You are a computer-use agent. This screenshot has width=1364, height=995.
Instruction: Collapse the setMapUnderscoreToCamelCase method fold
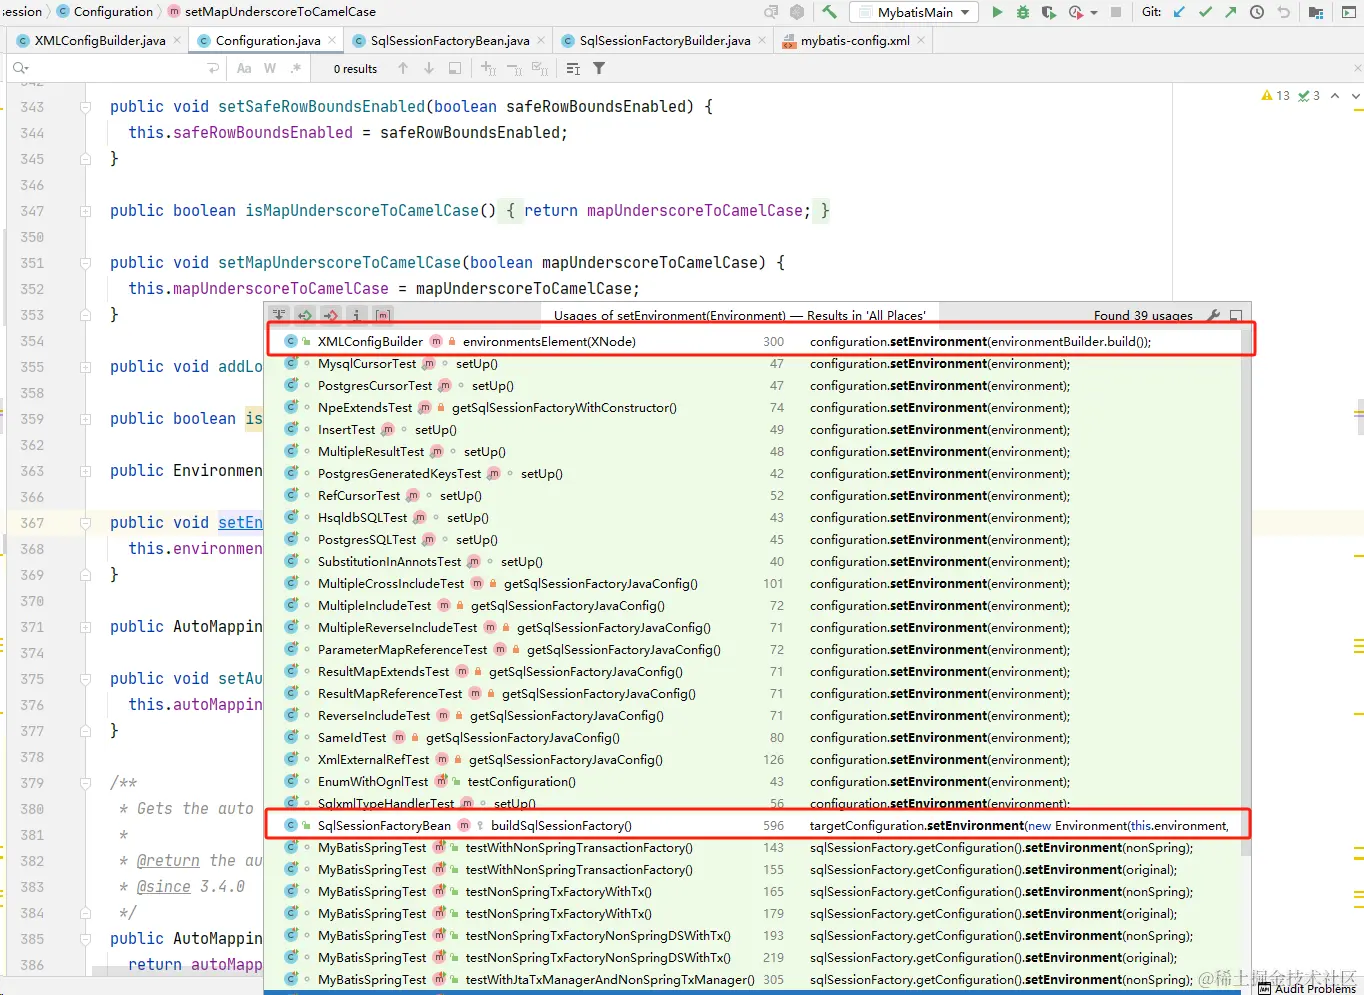pos(86,263)
